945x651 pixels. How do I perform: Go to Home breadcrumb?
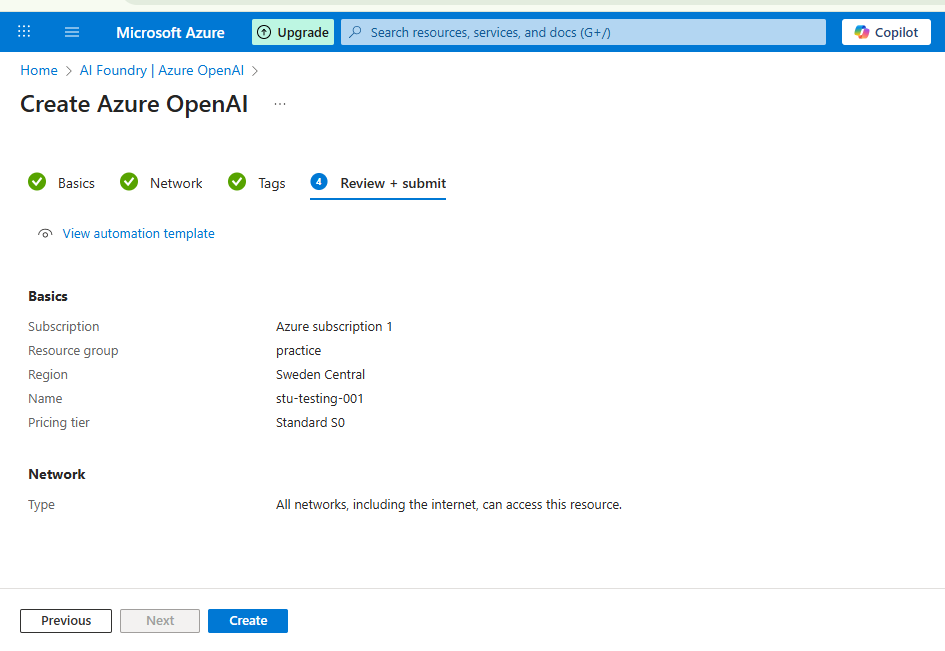click(x=39, y=71)
